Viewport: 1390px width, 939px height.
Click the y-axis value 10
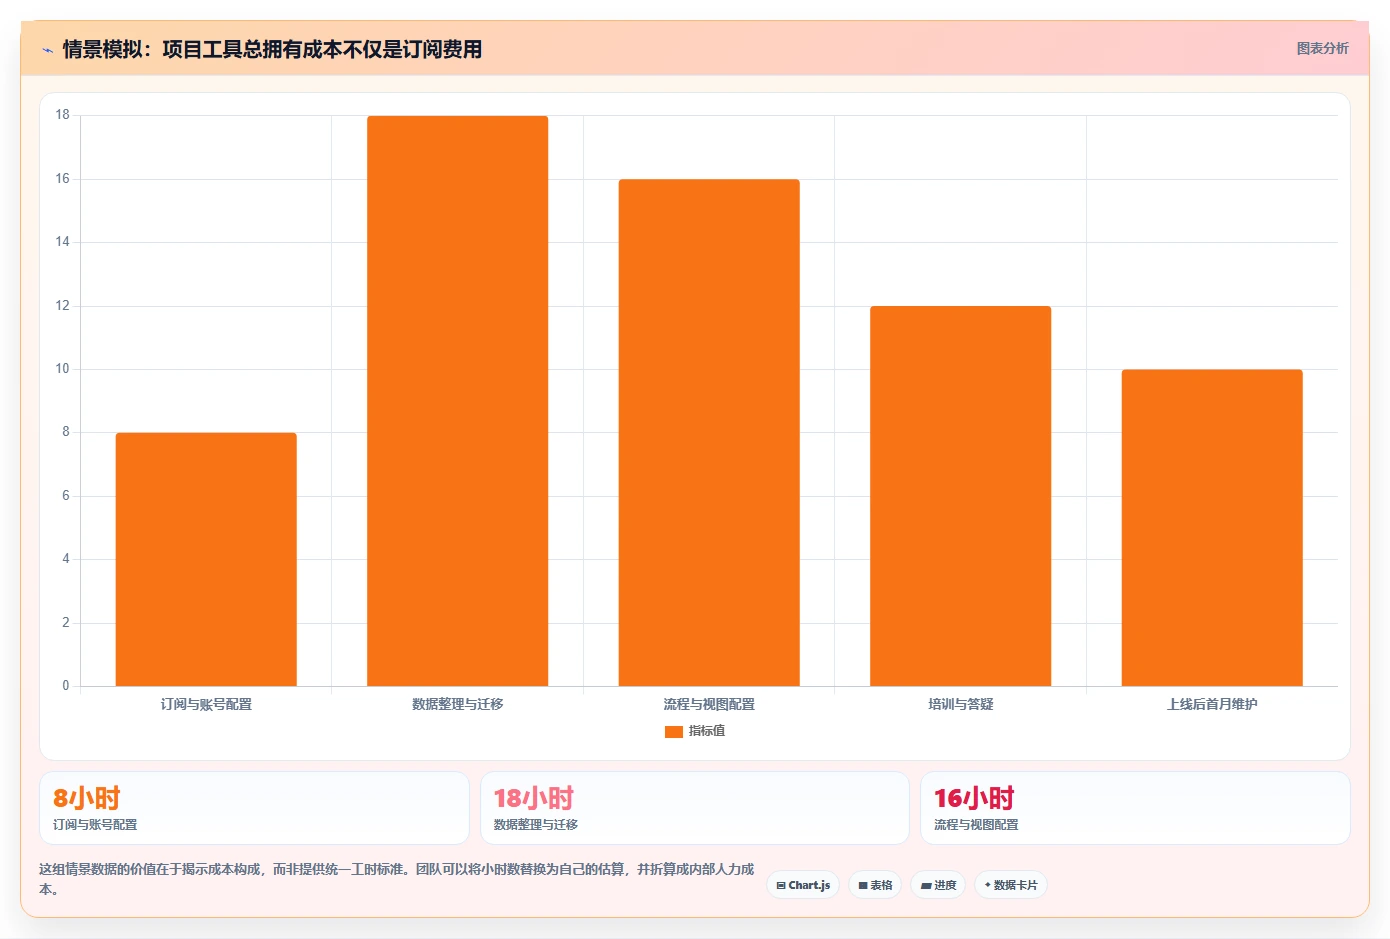(63, 369)
